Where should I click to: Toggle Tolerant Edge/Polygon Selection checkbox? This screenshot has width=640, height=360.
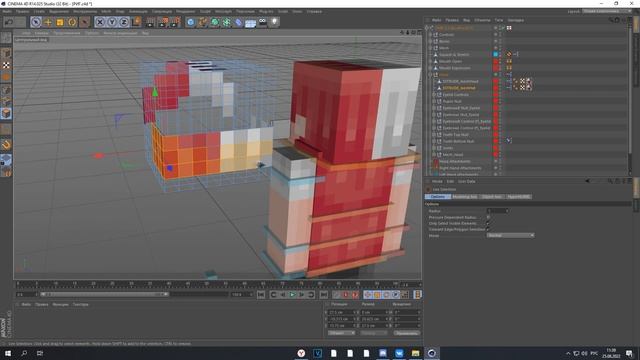(488, 230)
